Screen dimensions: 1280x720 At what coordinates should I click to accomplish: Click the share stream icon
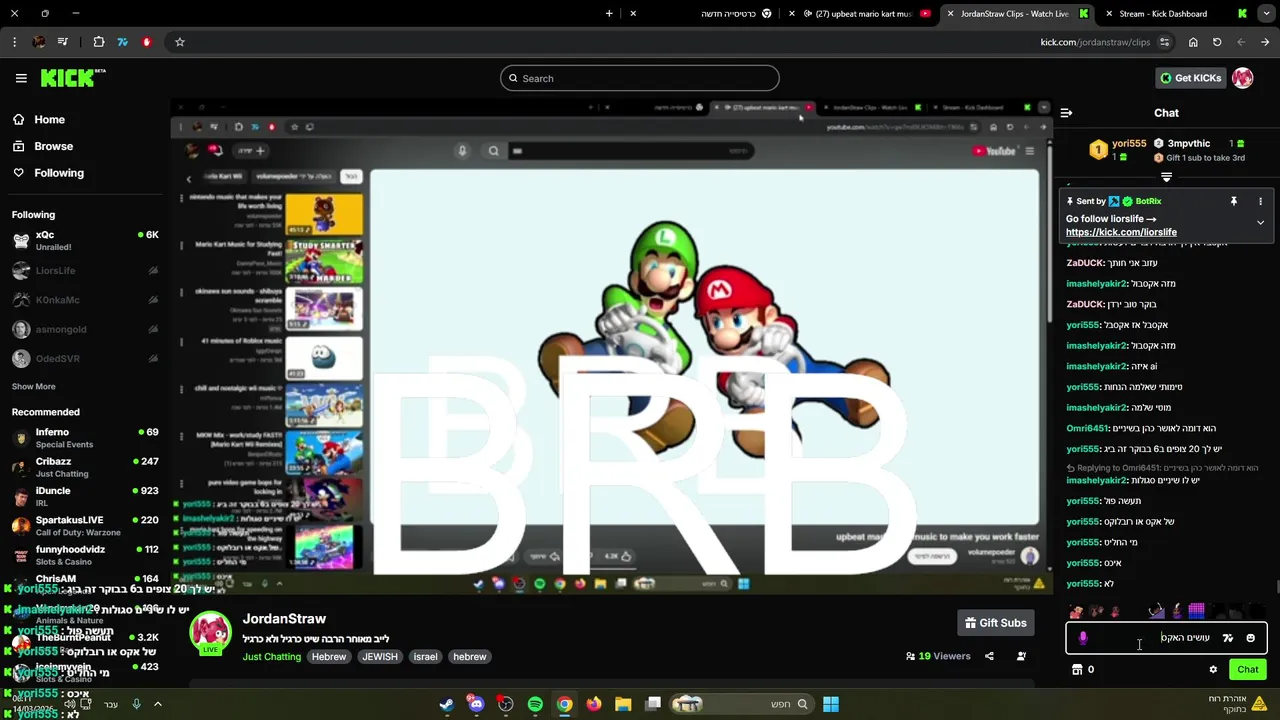pos(989,656)
